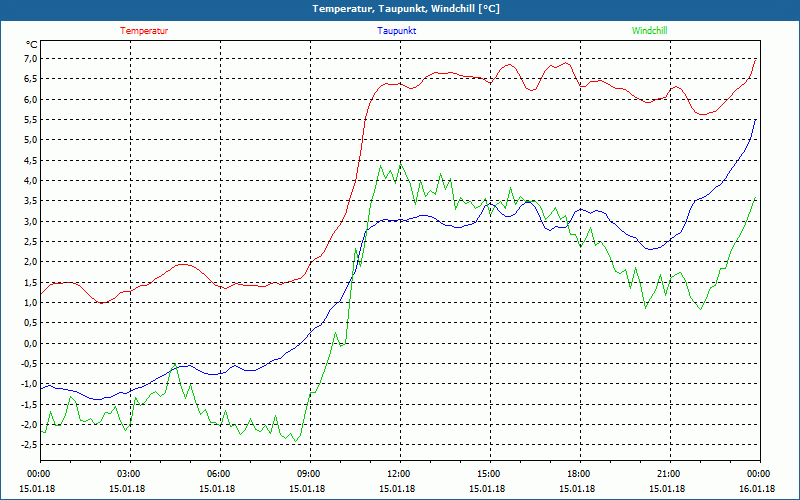Select the 12:00 time axis label
The width and height of the screenshot is (800, 500).
[398, 474]
